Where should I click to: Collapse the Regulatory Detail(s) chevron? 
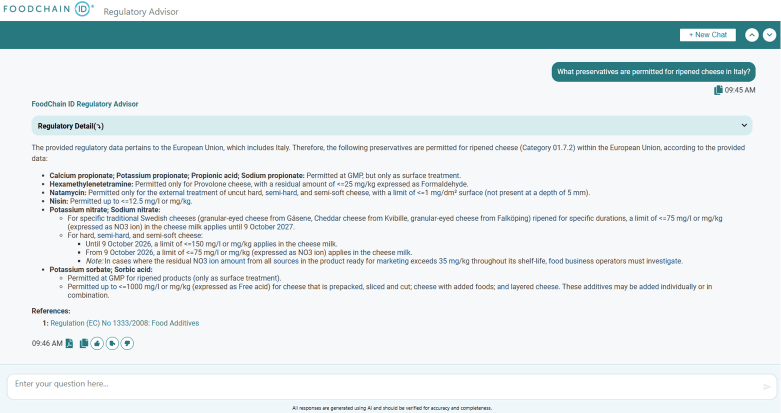(x=745, y=126)
